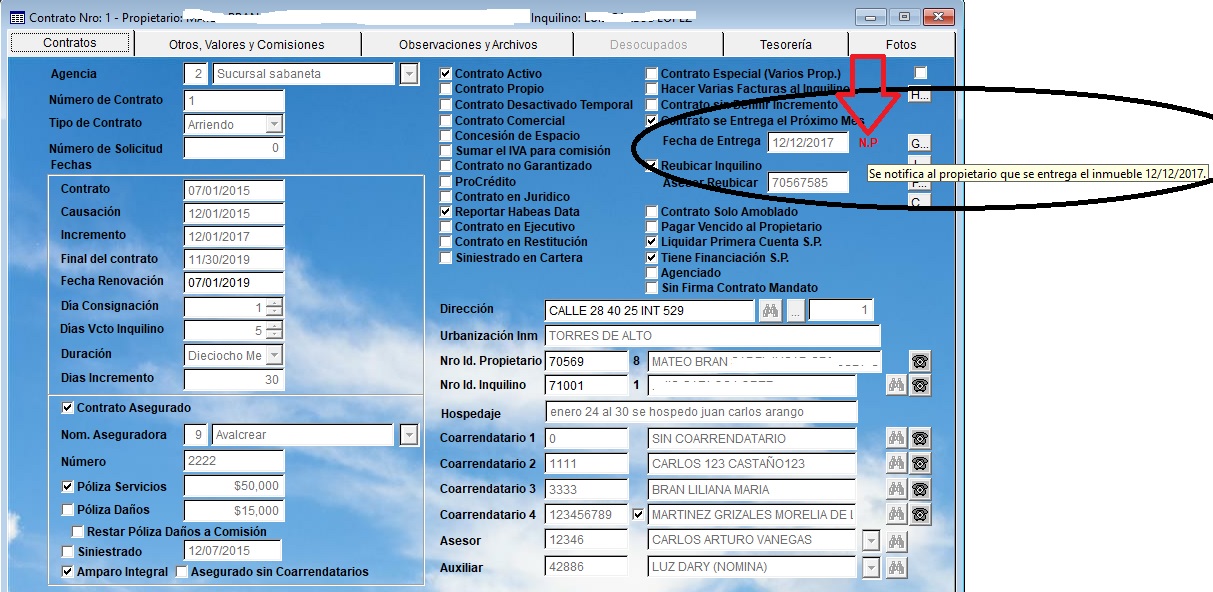1213x592 pixels.
Task: Open the Duración dropdown
Action: point(274,355)
